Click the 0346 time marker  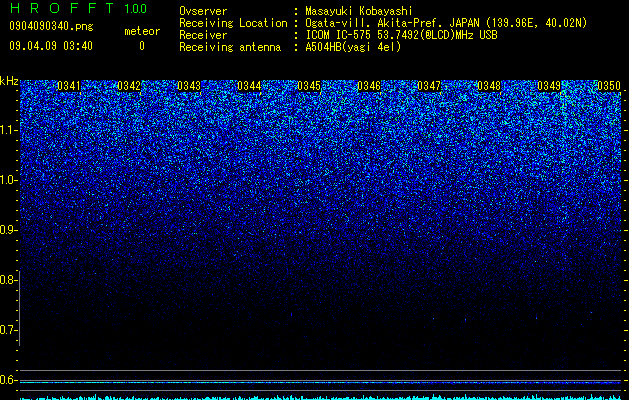(x=369, y=86)
